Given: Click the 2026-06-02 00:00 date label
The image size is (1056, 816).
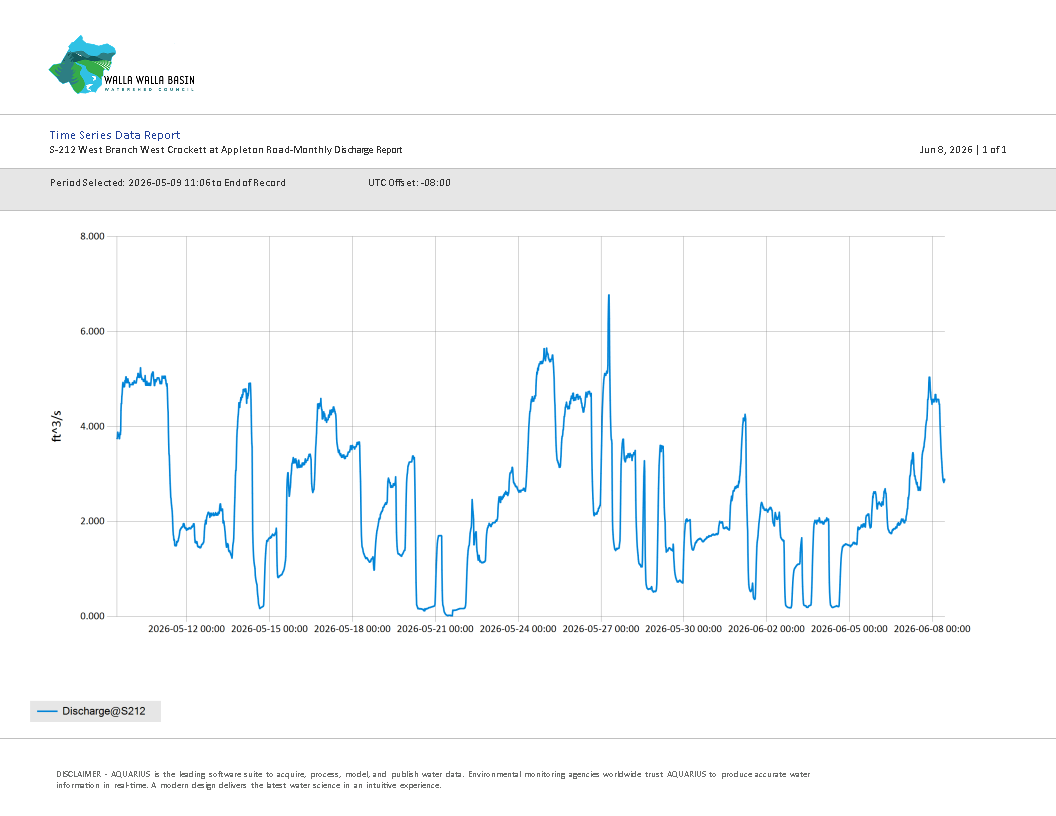Looking at the screenshot, I should (x=766, y=629).
